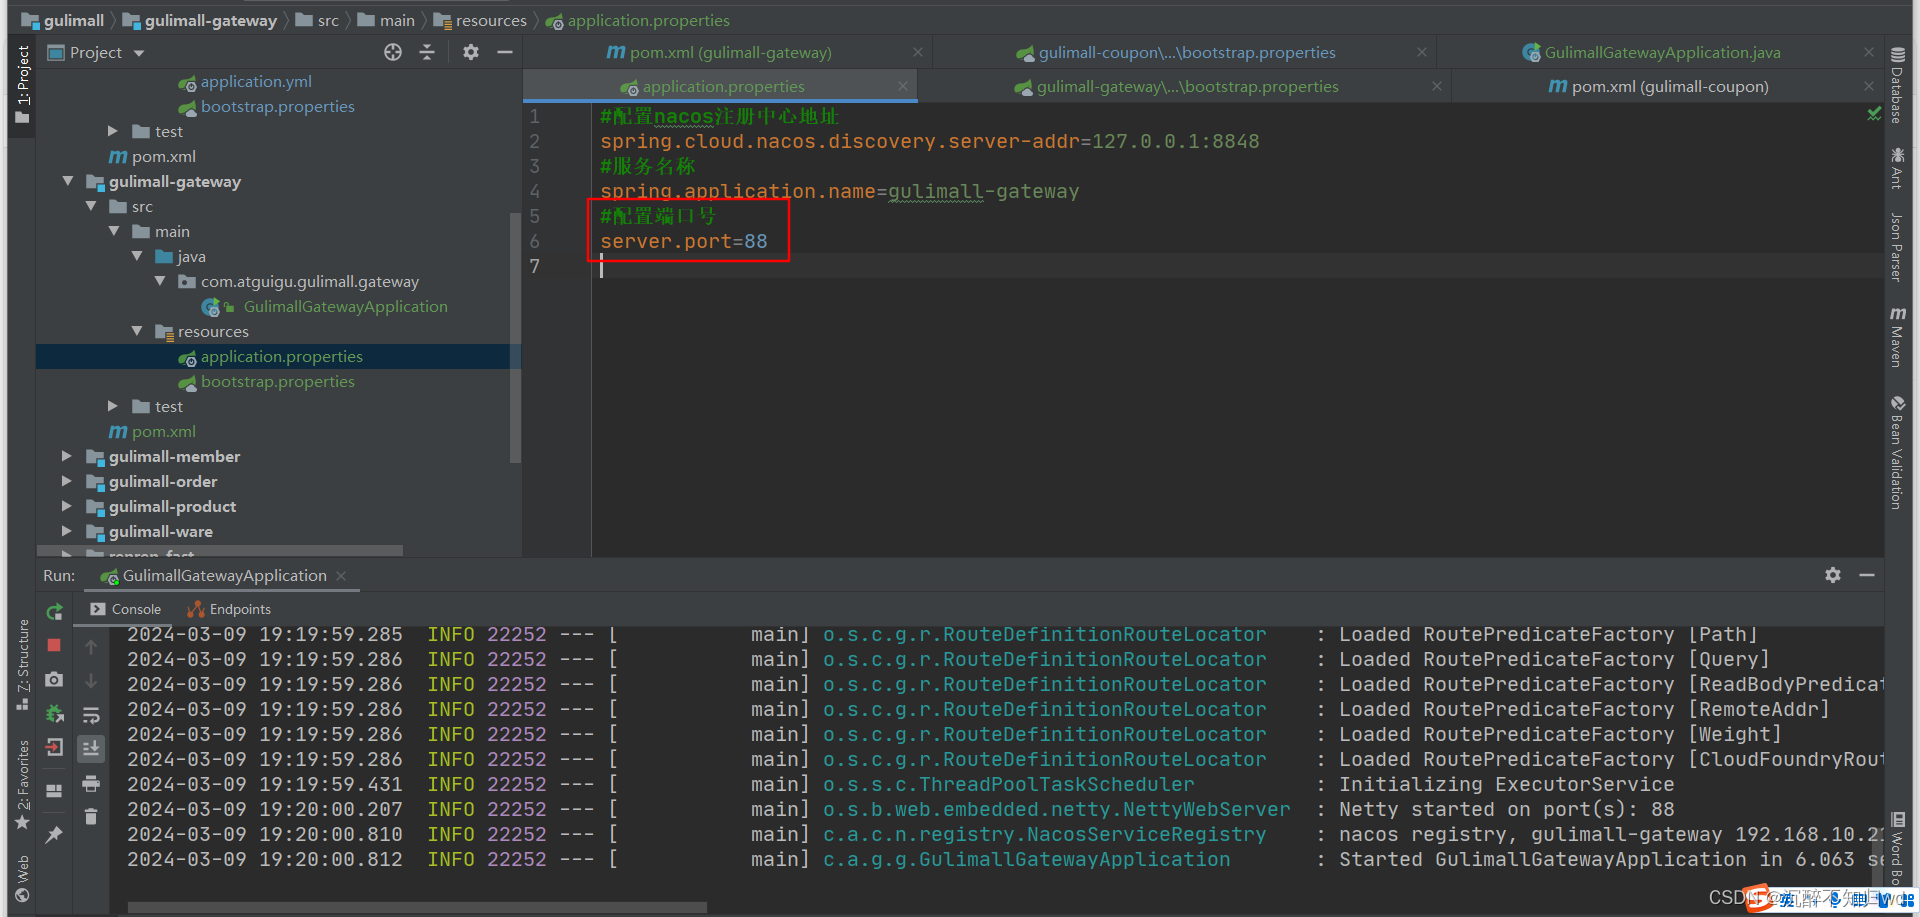Open Project panel settings gear

point(471,52)
